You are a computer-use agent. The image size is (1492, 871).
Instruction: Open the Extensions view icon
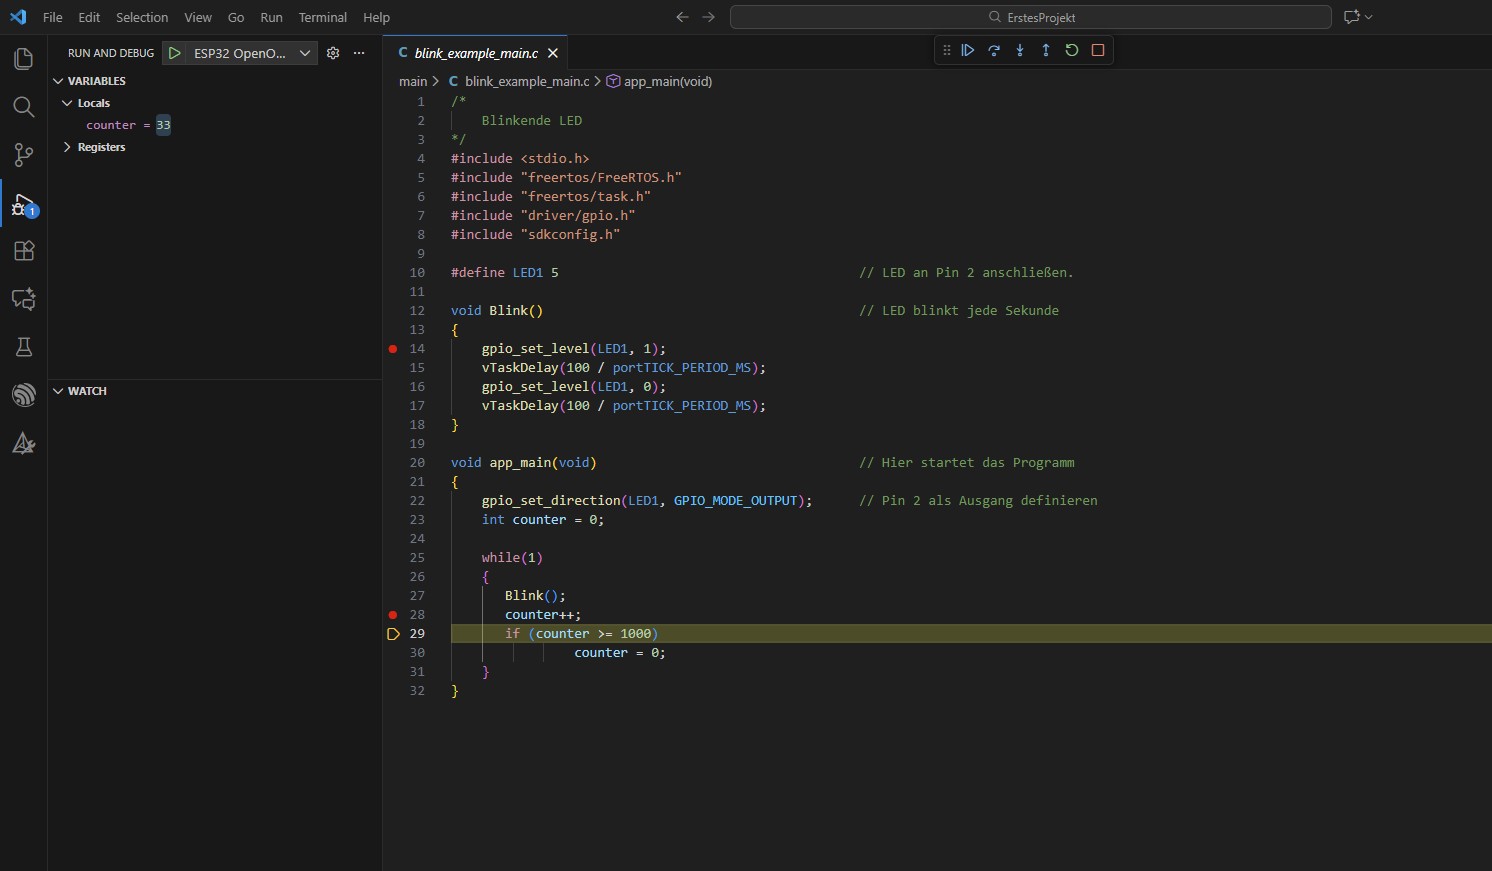tap(23, 251)
